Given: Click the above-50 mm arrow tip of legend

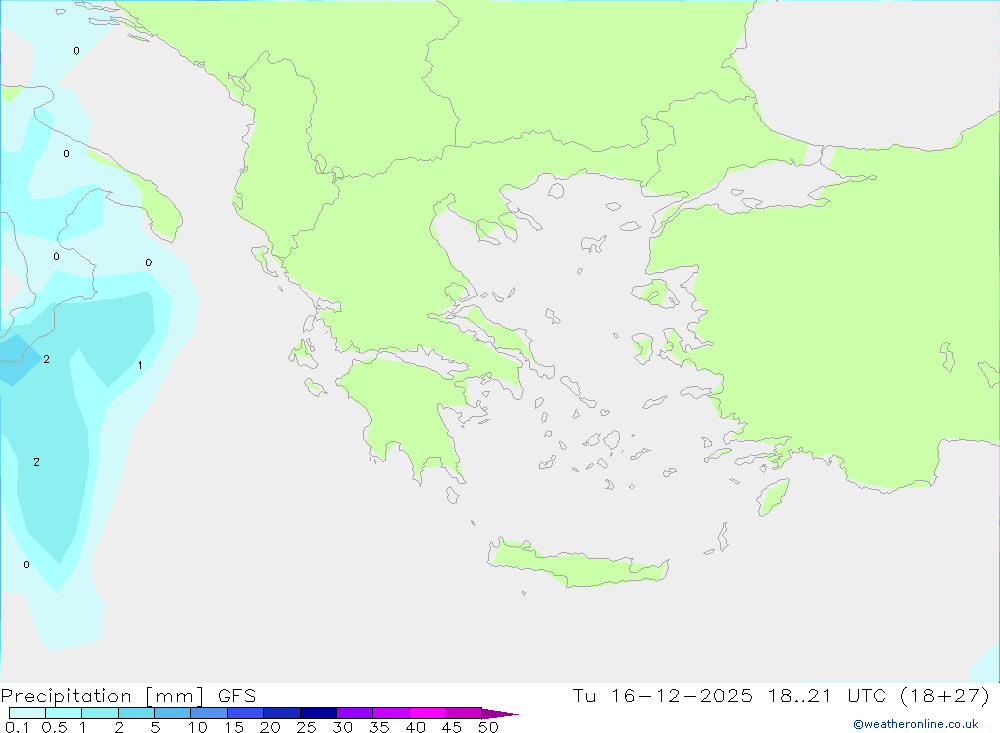Looking at the screenshot, I should (500, 714).
